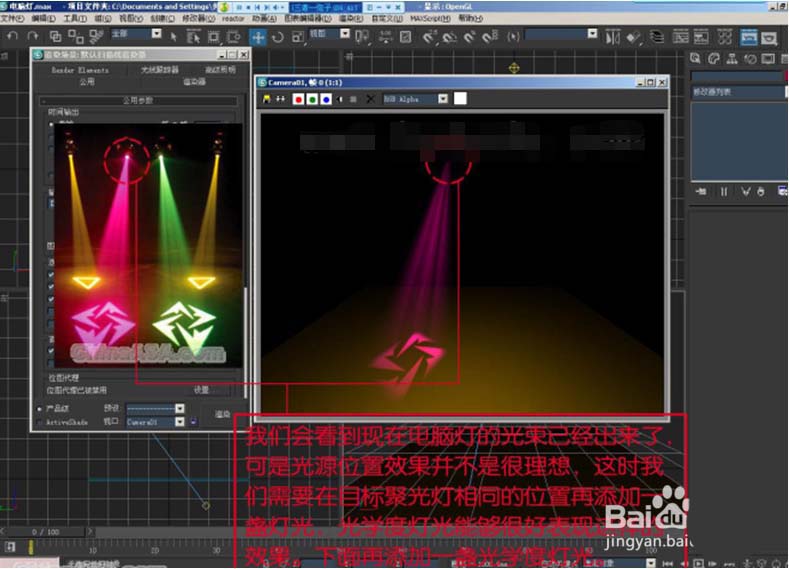The width and height of the screenshot is (789, 569).
Task: Toggle the Percent Snap magnet icon
Action: (x=469, y=37)
